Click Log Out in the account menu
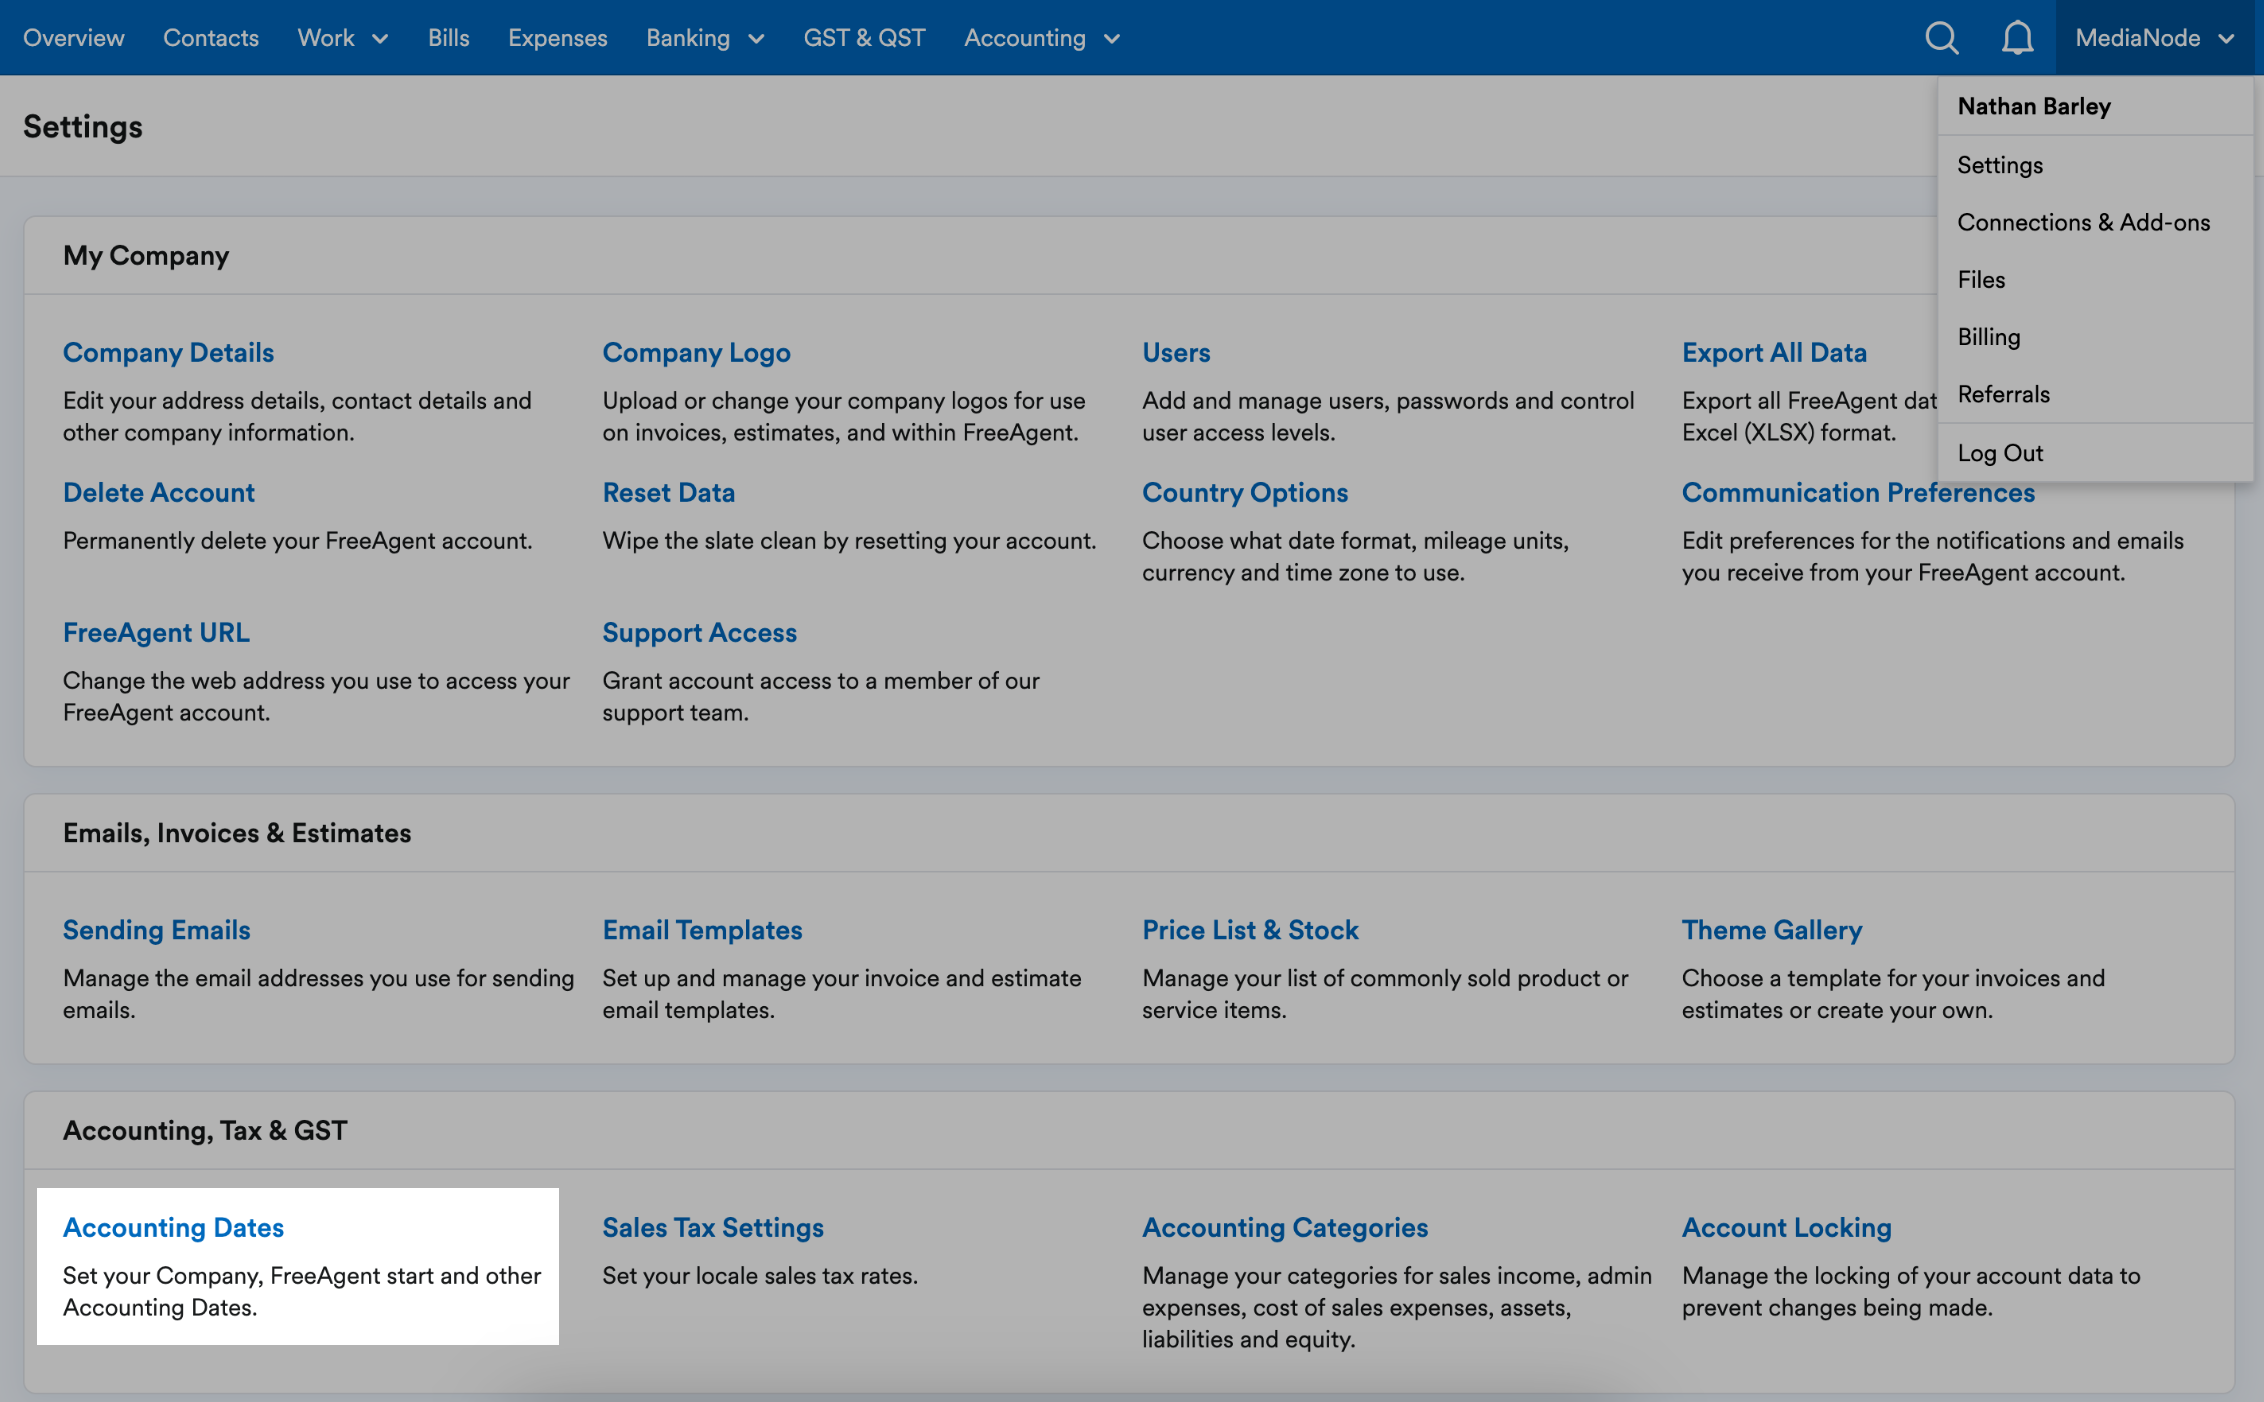2264x1402 pixels. tap(2000, 453)
